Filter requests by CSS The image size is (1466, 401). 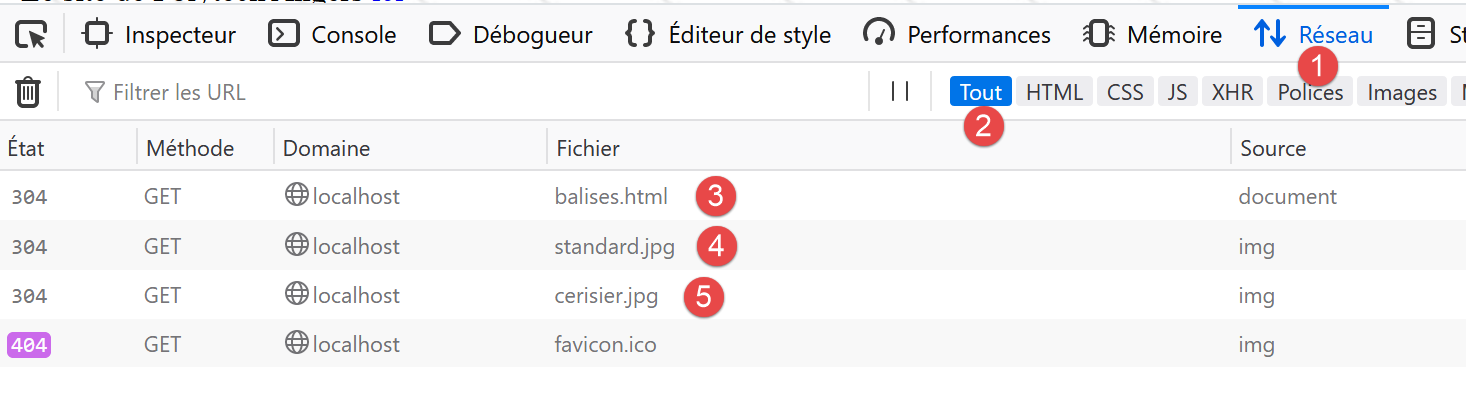coord(1125,92)
